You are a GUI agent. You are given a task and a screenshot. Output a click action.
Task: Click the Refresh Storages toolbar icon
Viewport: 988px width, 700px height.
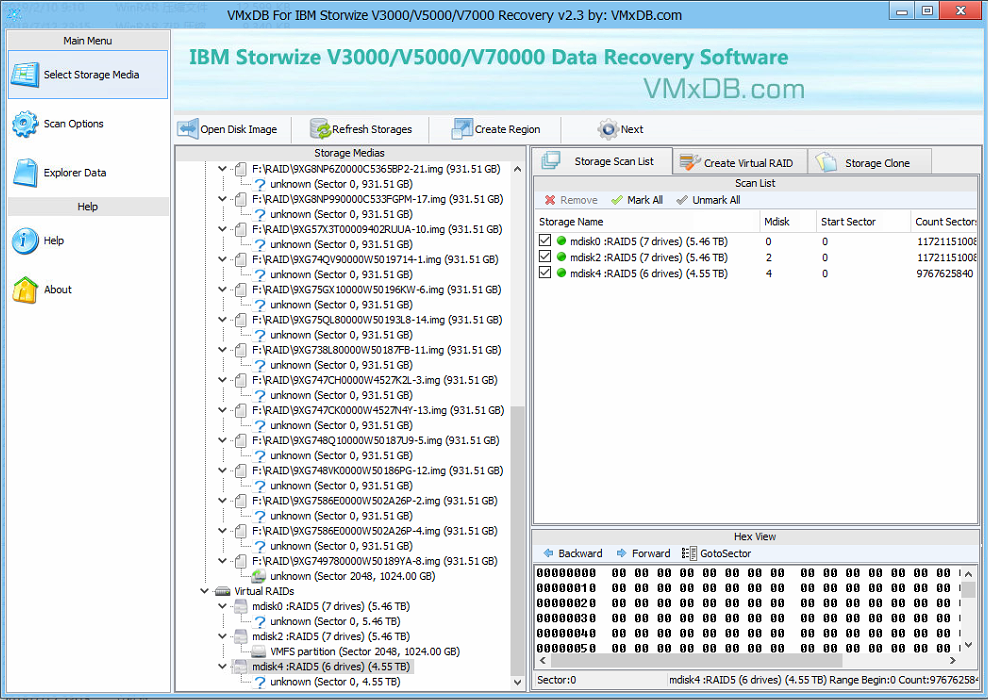click(320, 129)
